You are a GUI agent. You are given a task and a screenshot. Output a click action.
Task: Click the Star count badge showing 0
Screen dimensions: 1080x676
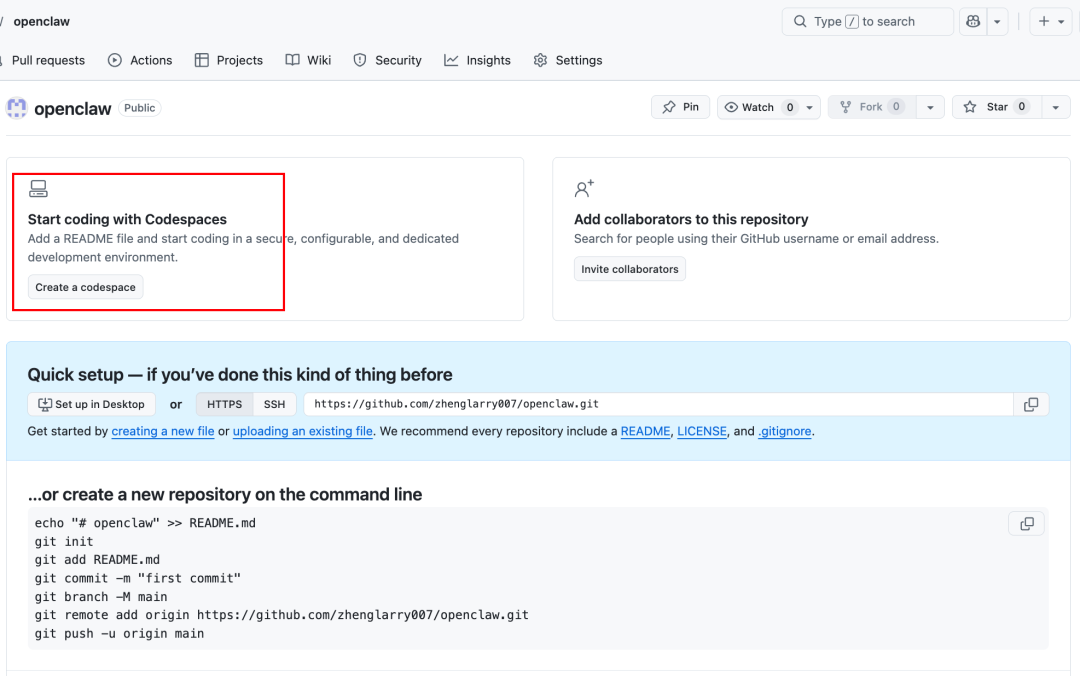point(1021,107)
